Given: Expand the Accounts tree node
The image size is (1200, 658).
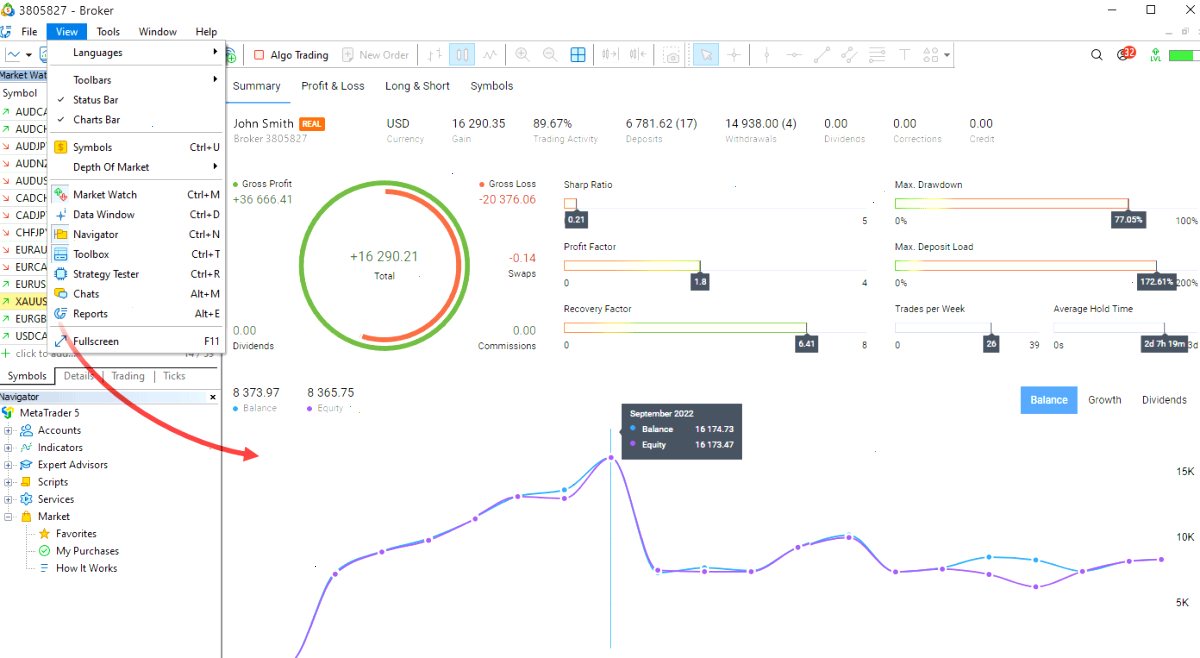Looking at the screenshot, I should point(8,431).
